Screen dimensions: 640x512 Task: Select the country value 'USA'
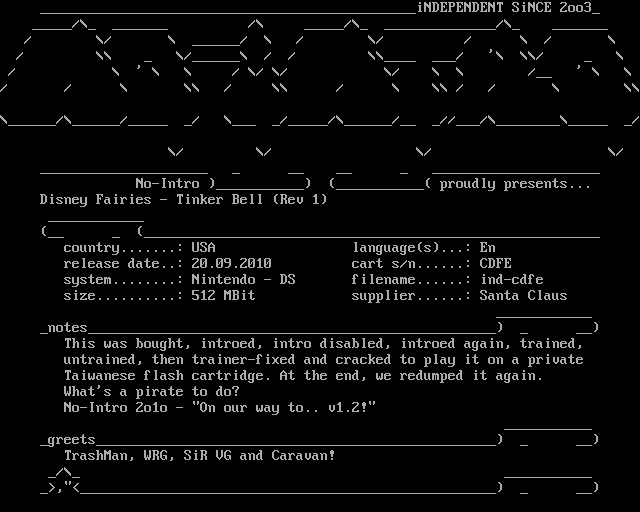[x=203, y=248]
